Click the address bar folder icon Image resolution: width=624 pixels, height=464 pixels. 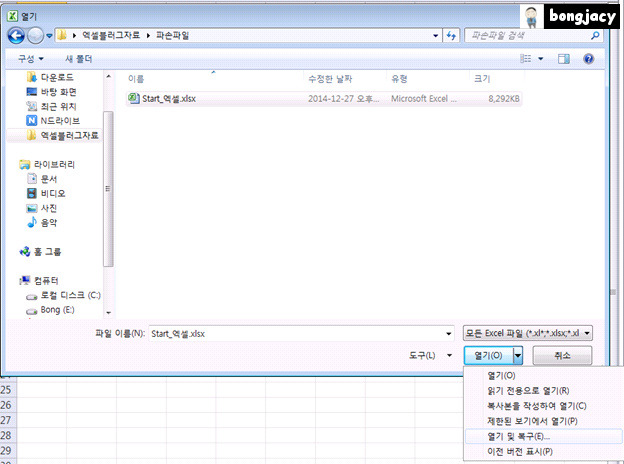tap(61, 35)
